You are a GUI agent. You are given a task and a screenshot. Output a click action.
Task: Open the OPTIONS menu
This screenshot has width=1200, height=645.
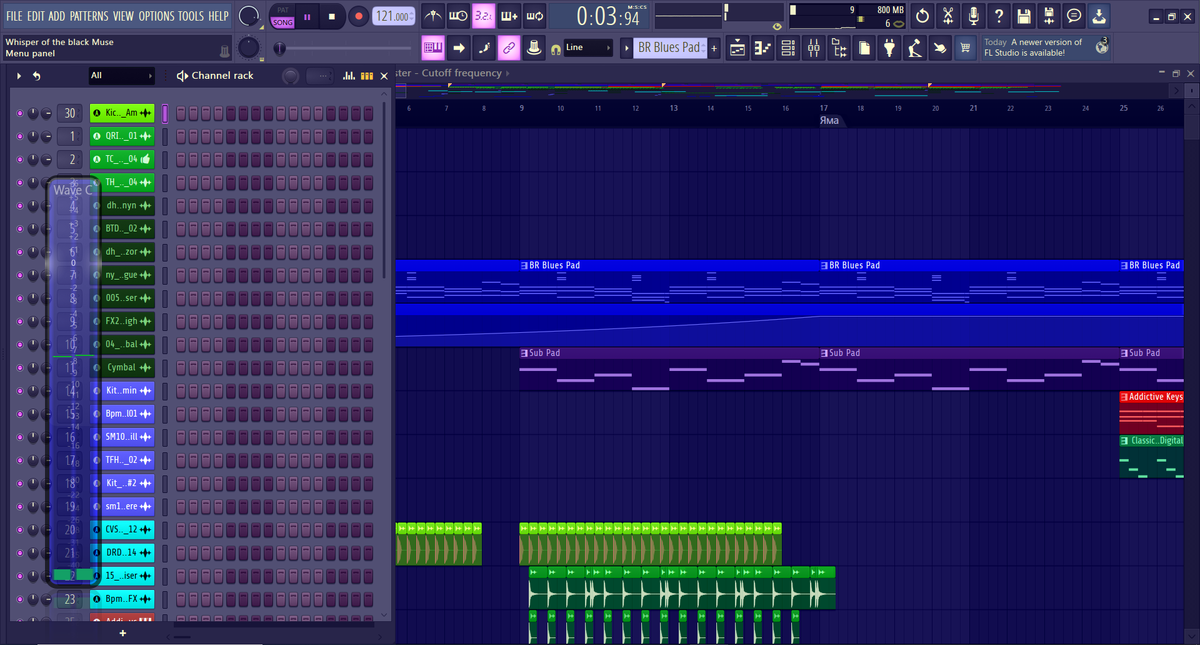tap(156, 16)
